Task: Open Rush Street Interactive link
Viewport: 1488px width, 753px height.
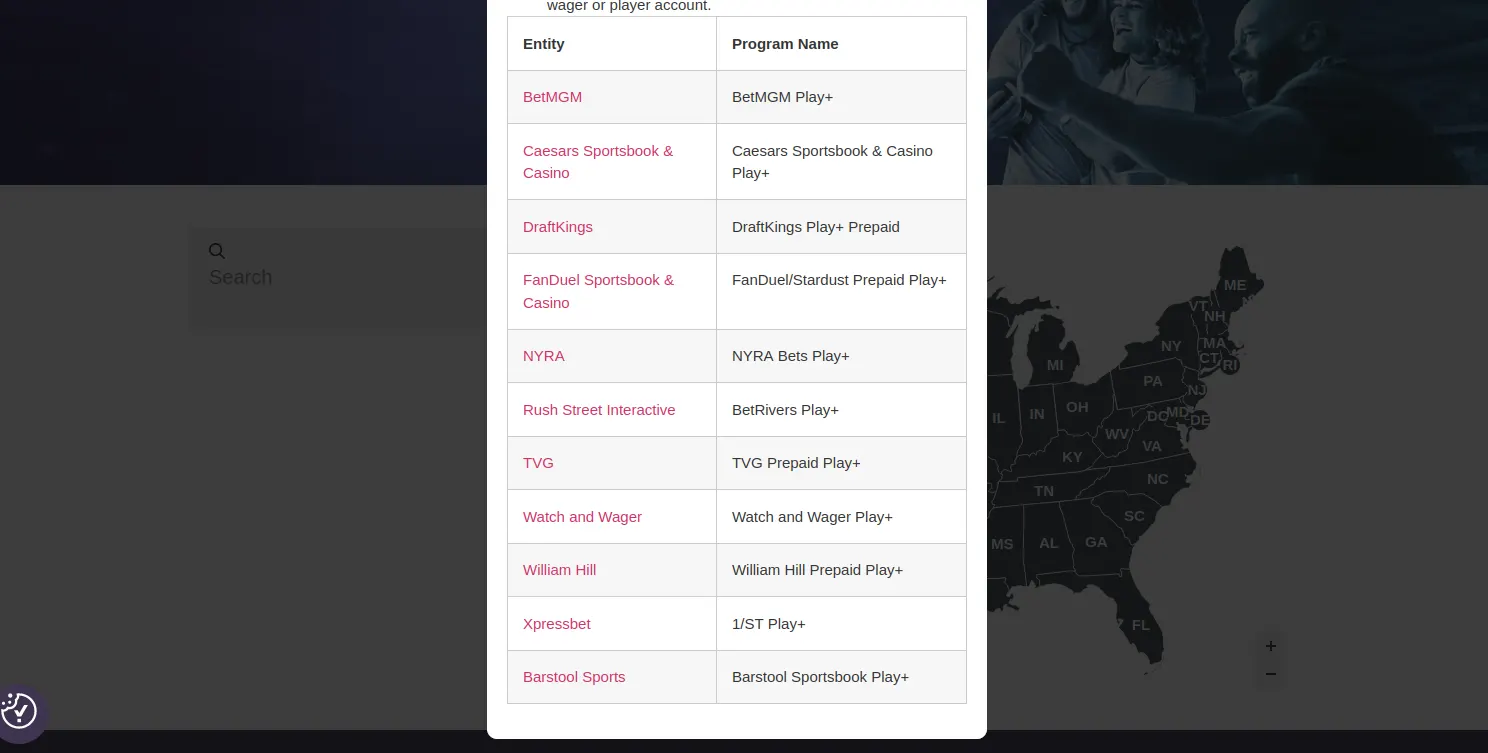Action: [x=599, y=410]
